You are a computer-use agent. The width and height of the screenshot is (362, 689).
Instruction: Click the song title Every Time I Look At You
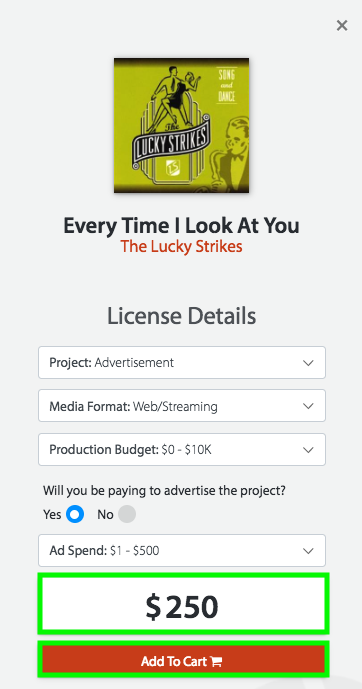181,226
